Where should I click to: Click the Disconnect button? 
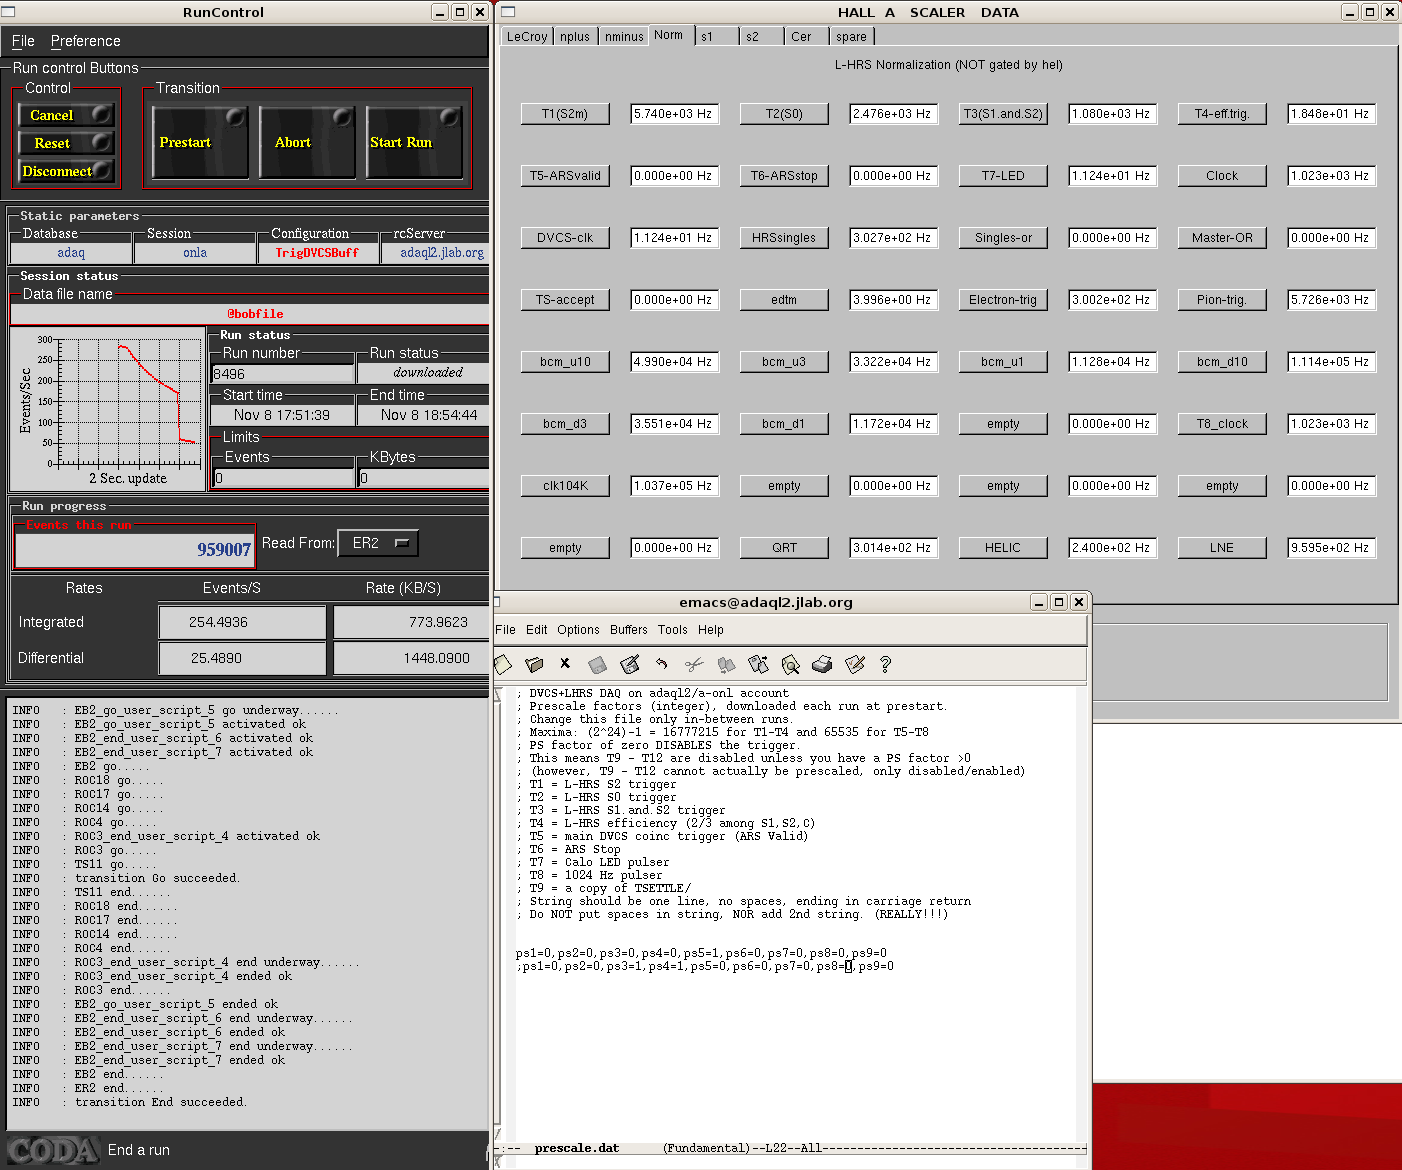67,171
